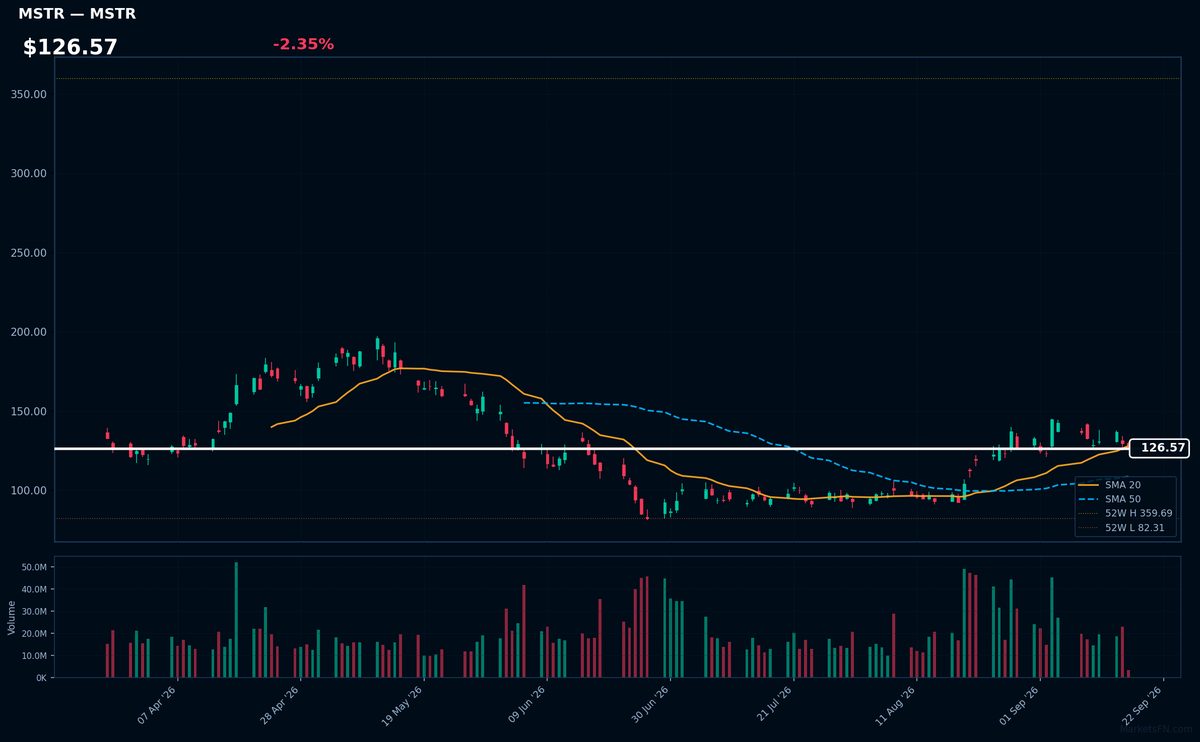Screen dimensions: 1200x742
Task: Click the 52W L 82.31 legend entry
Action: click(x=1122, y=526)
